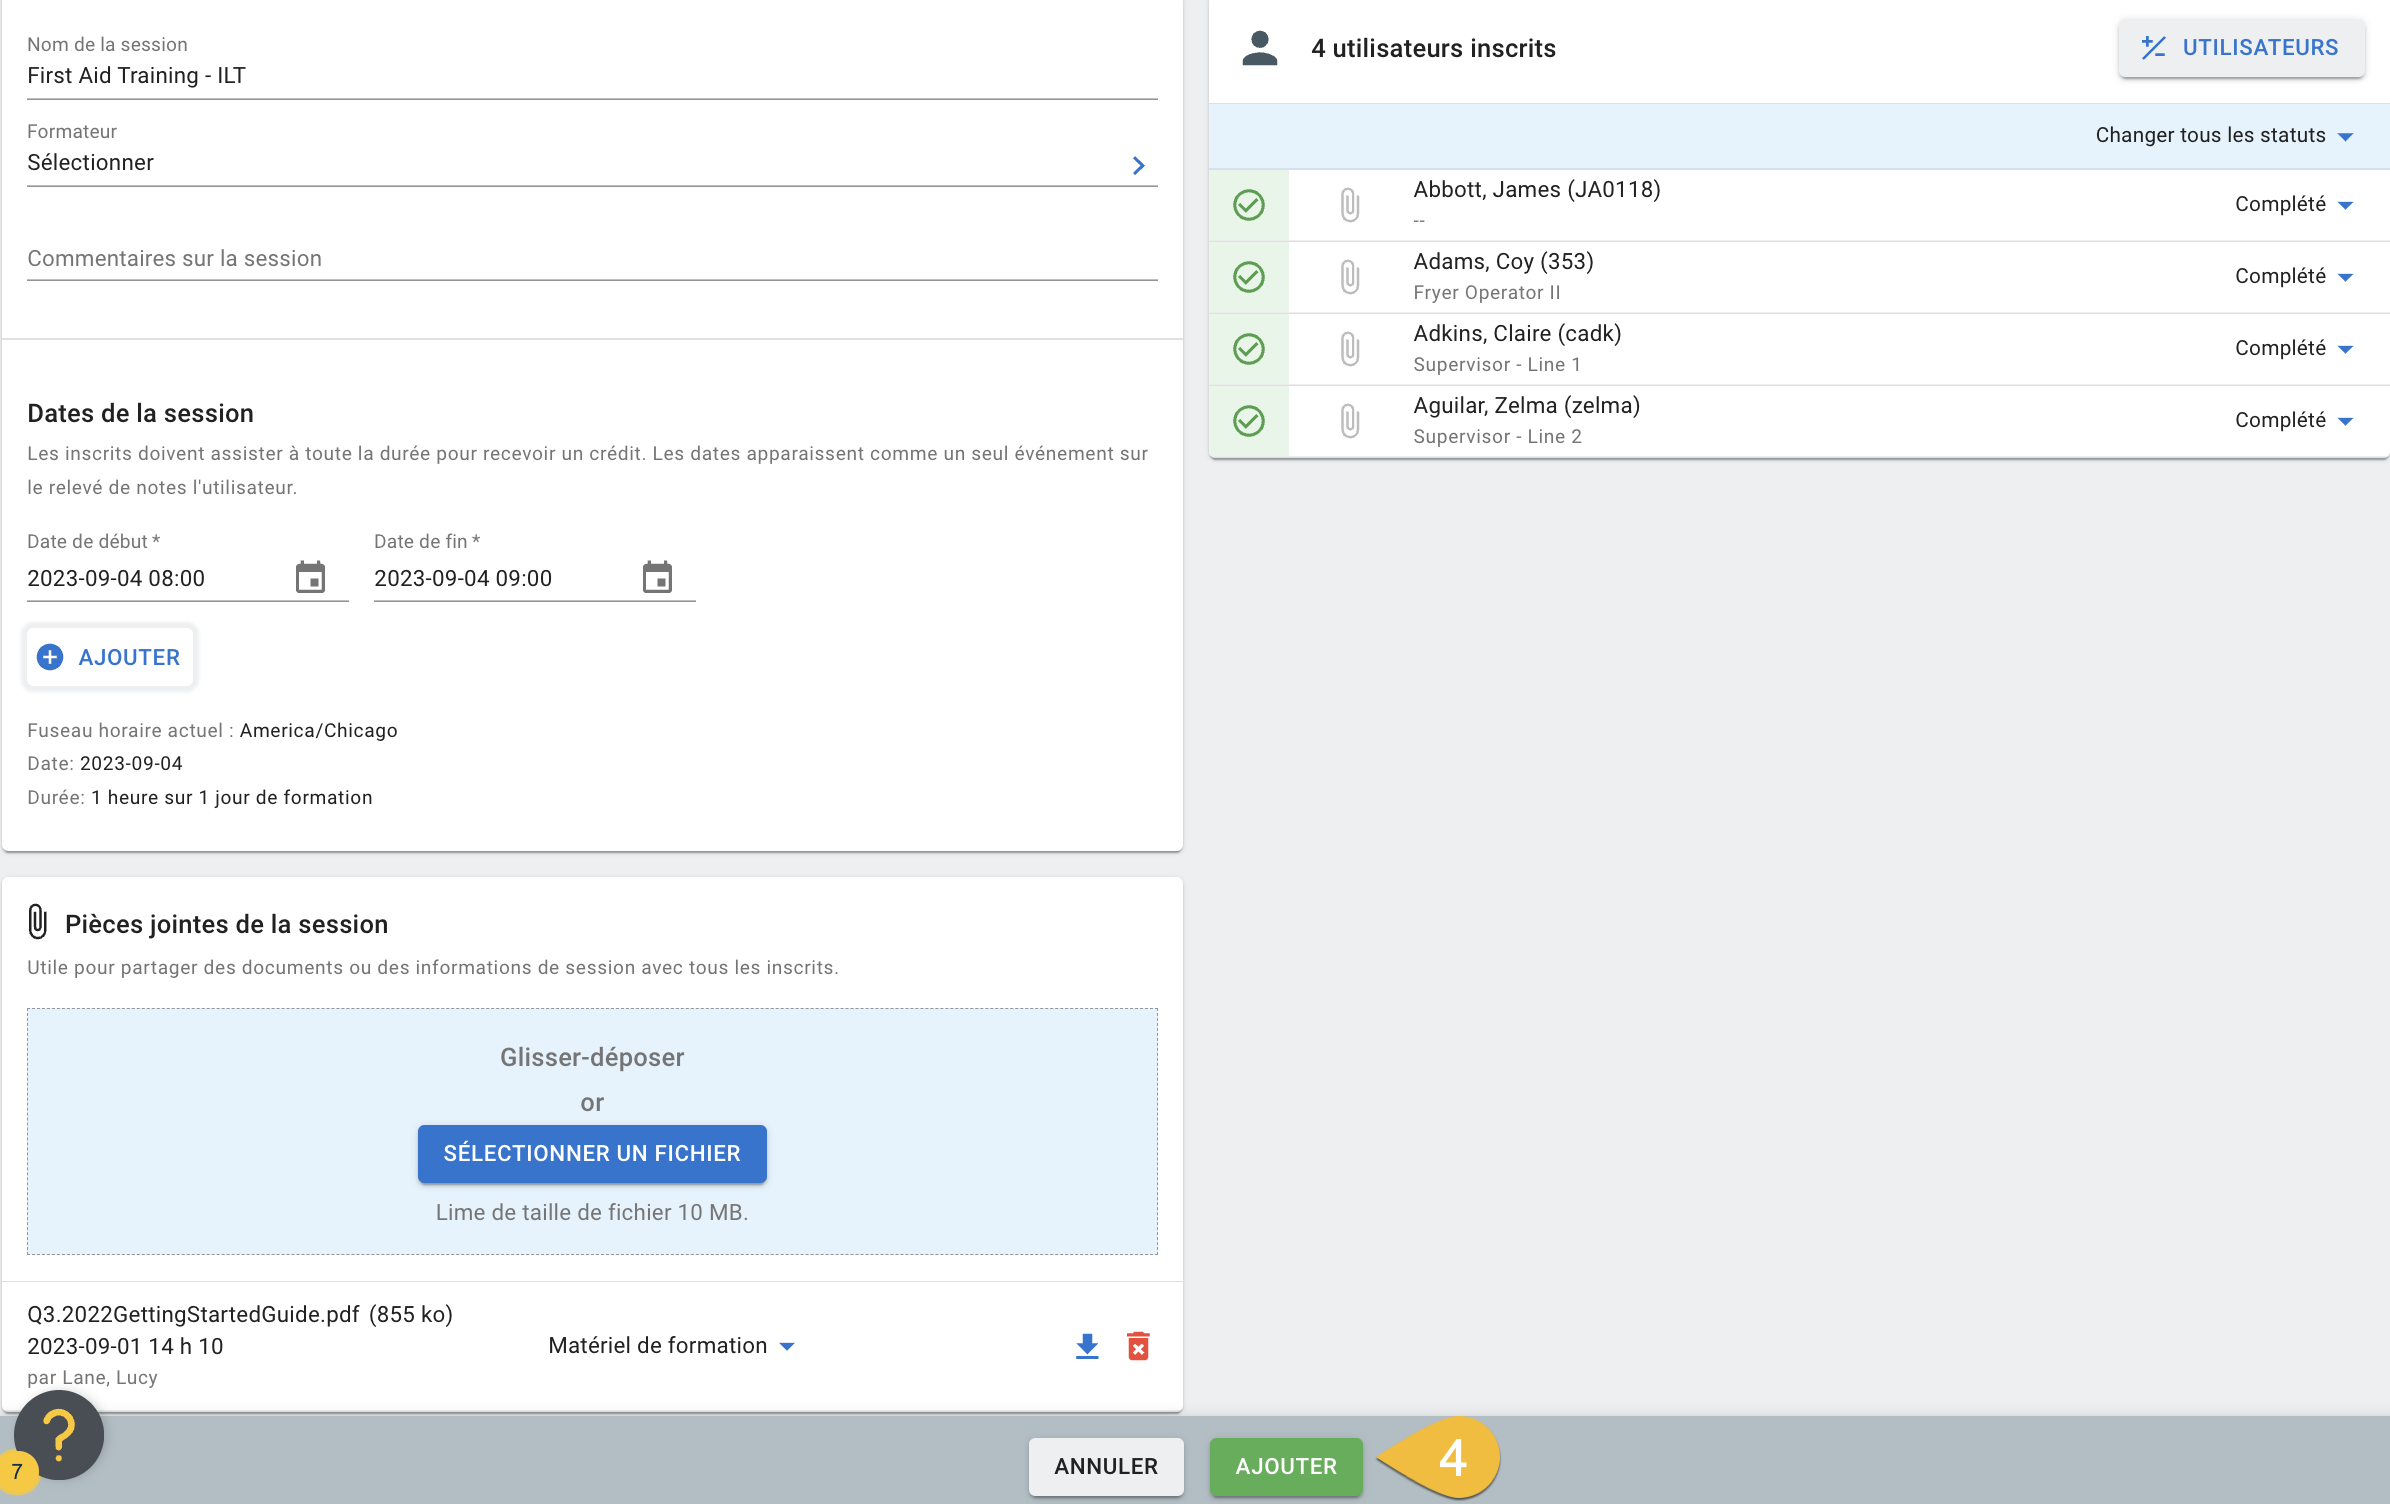Screen dimensions: 2390x1504
Task: Click the attachment paperclip for Abbott, James
Action: pyautogui.click(x=1350, y=205)
